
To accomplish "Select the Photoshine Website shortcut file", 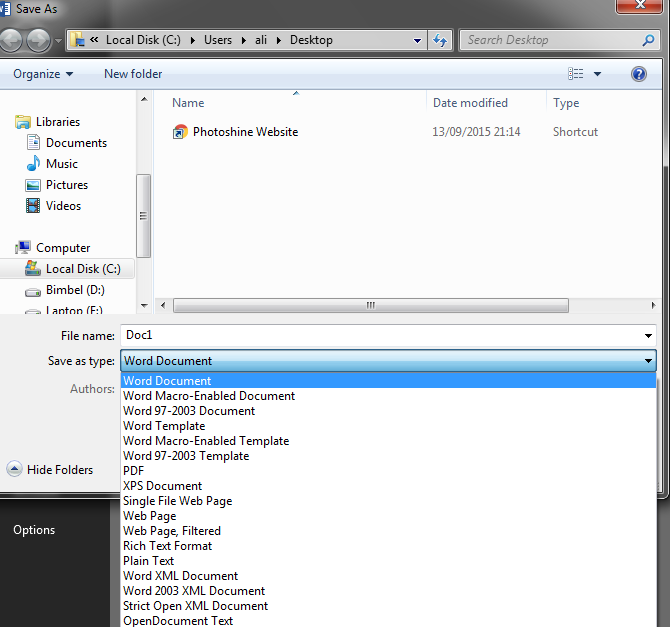I will pos(245,132).
